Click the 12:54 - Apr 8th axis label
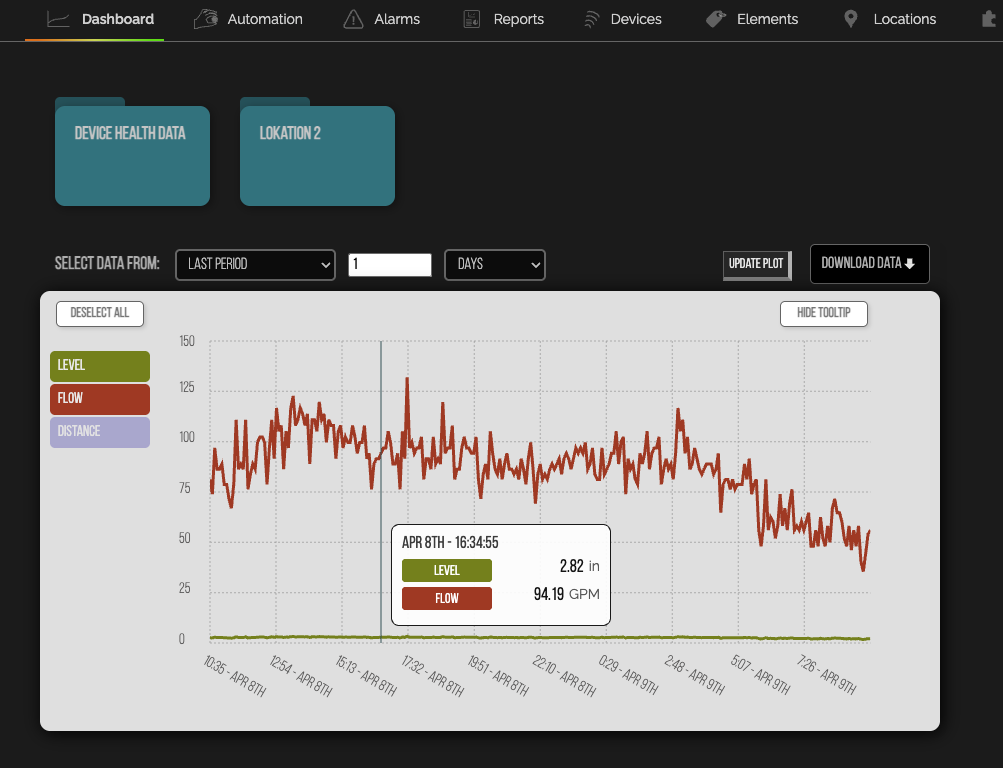The image size is (1003, 768). [x=301, y=675]
